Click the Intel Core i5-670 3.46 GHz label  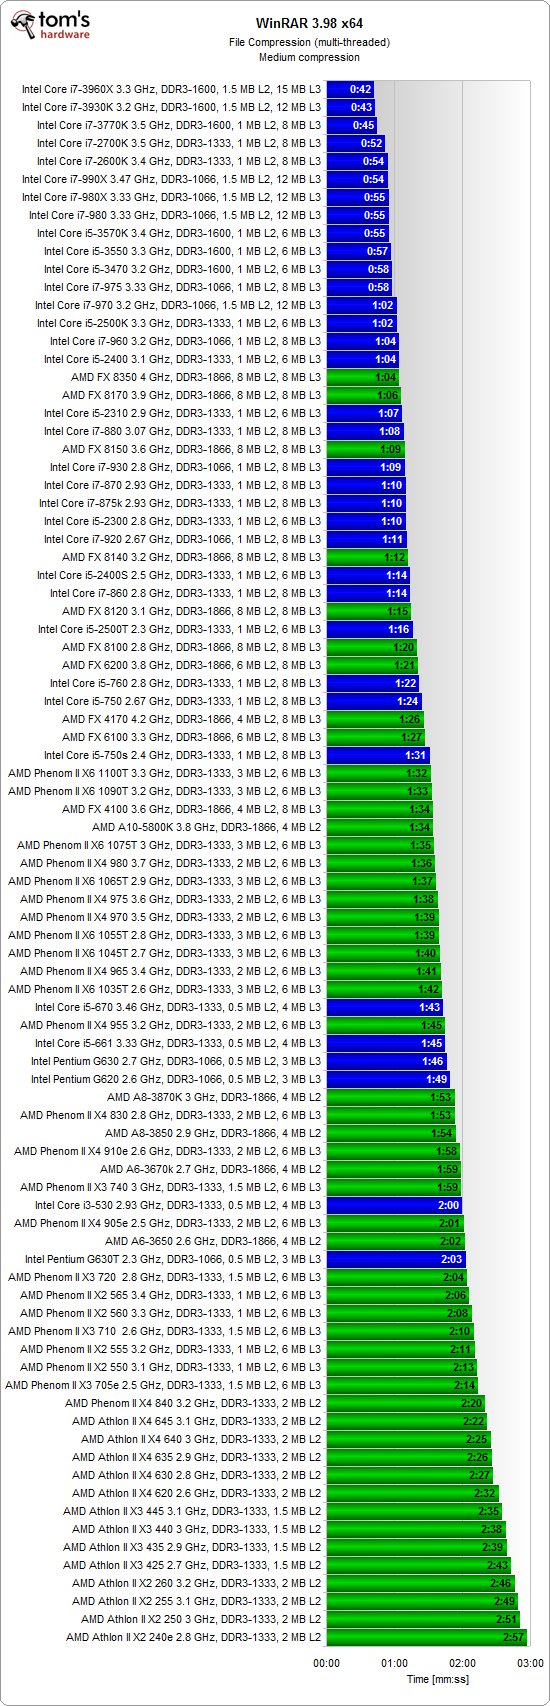pyautogui.click(x=178, y=1007)
